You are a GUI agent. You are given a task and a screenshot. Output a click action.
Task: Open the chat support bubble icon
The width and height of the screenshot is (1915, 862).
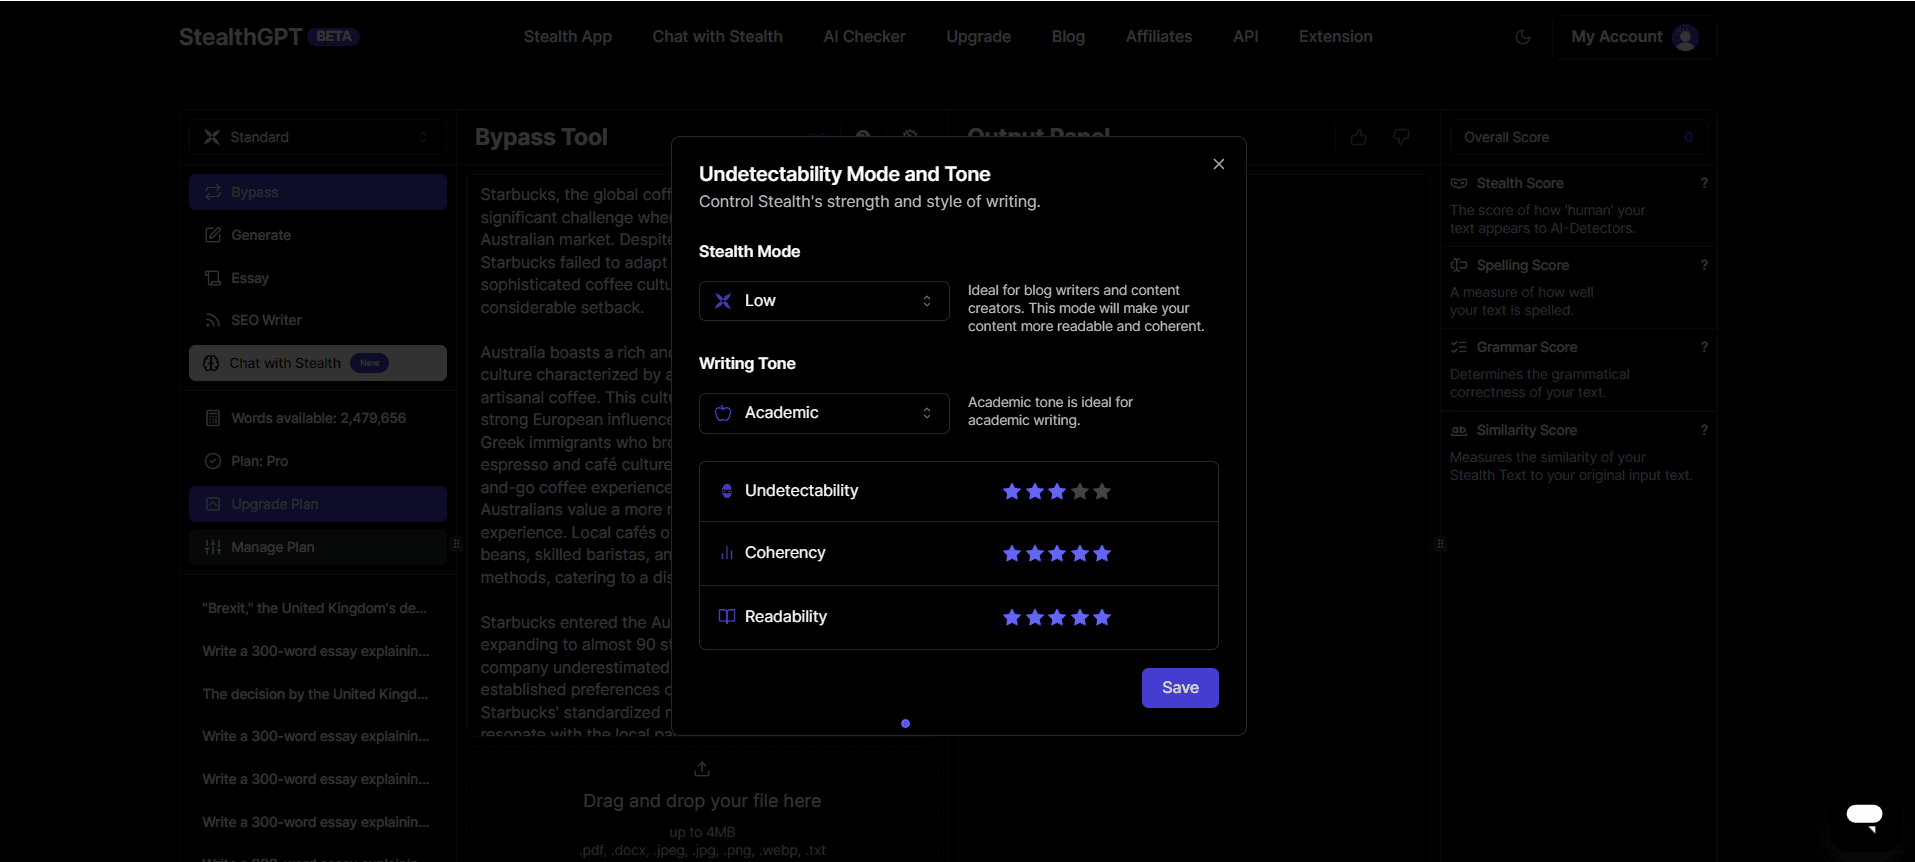tap(1863, 815)
